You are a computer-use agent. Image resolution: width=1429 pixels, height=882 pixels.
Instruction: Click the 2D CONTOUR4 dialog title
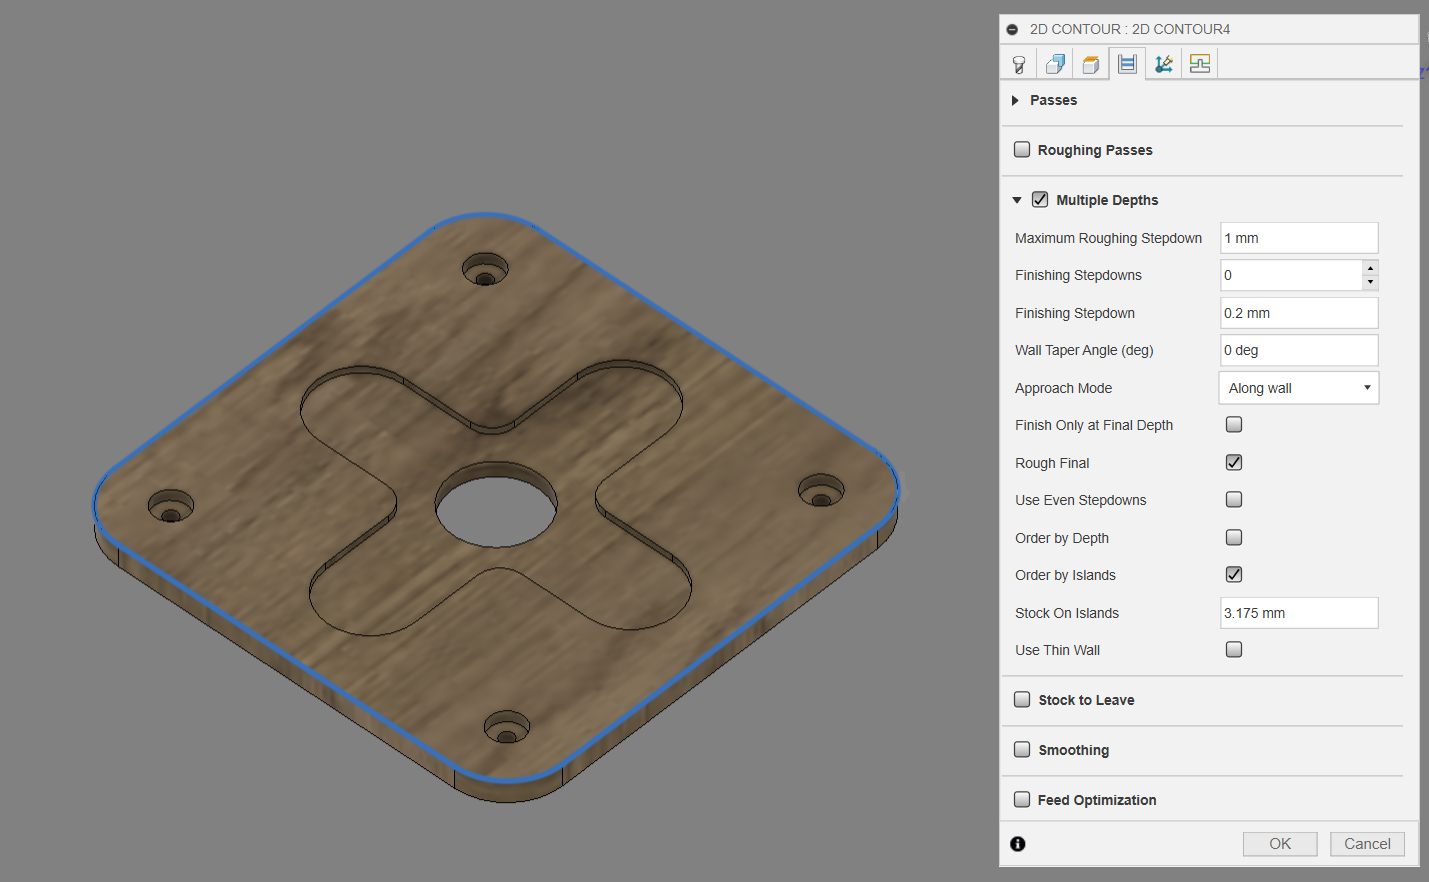pos(1130,29)
